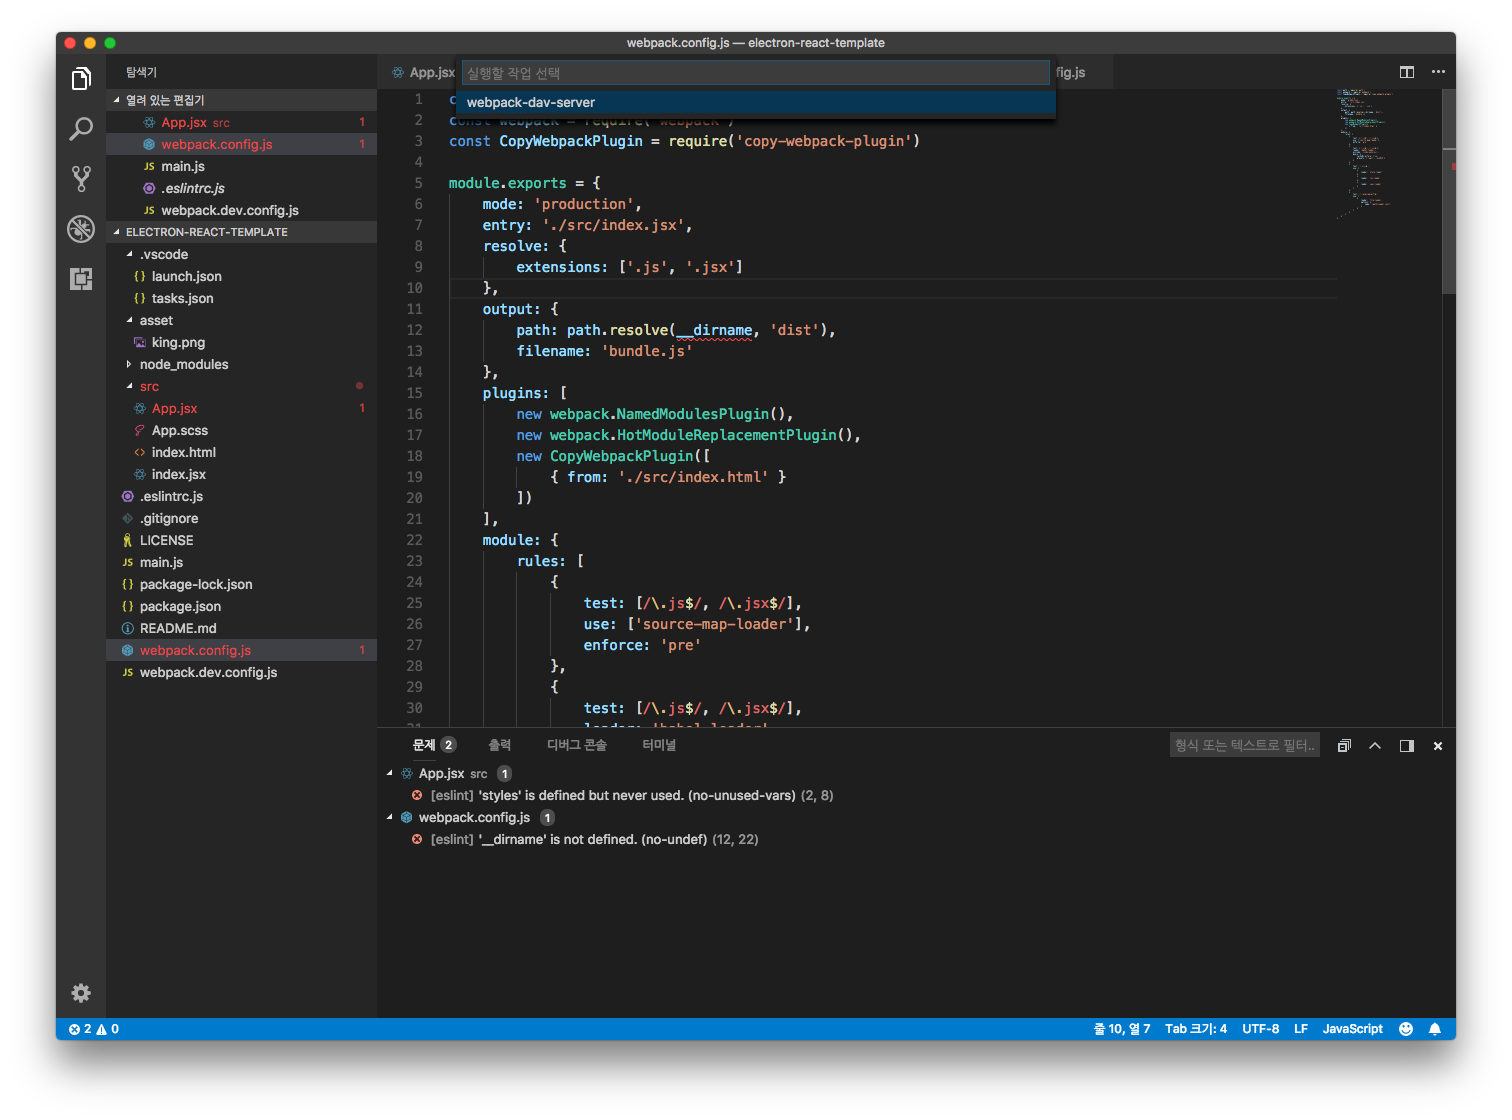The height and width of the screenshot is (1120, 1512).
Task: Open the Explorer view in activity bar
Action: (x=81, y=78)
